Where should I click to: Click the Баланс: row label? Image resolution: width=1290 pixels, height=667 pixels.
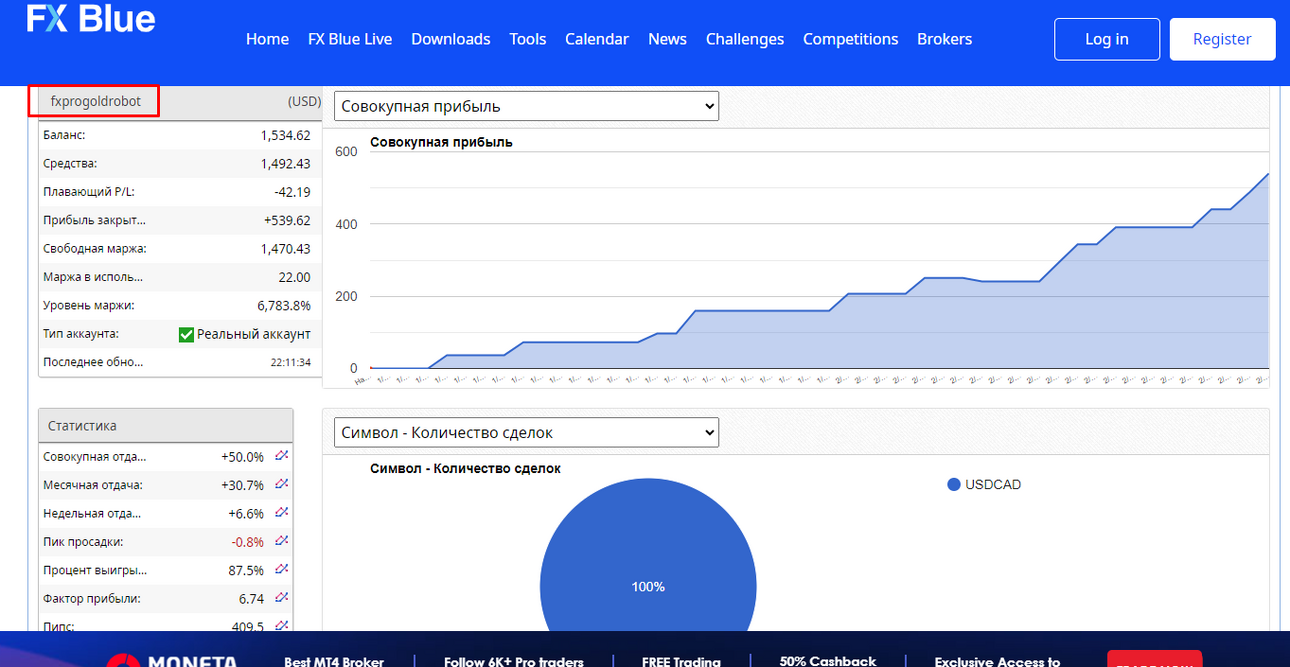click(x=64, y=135)
